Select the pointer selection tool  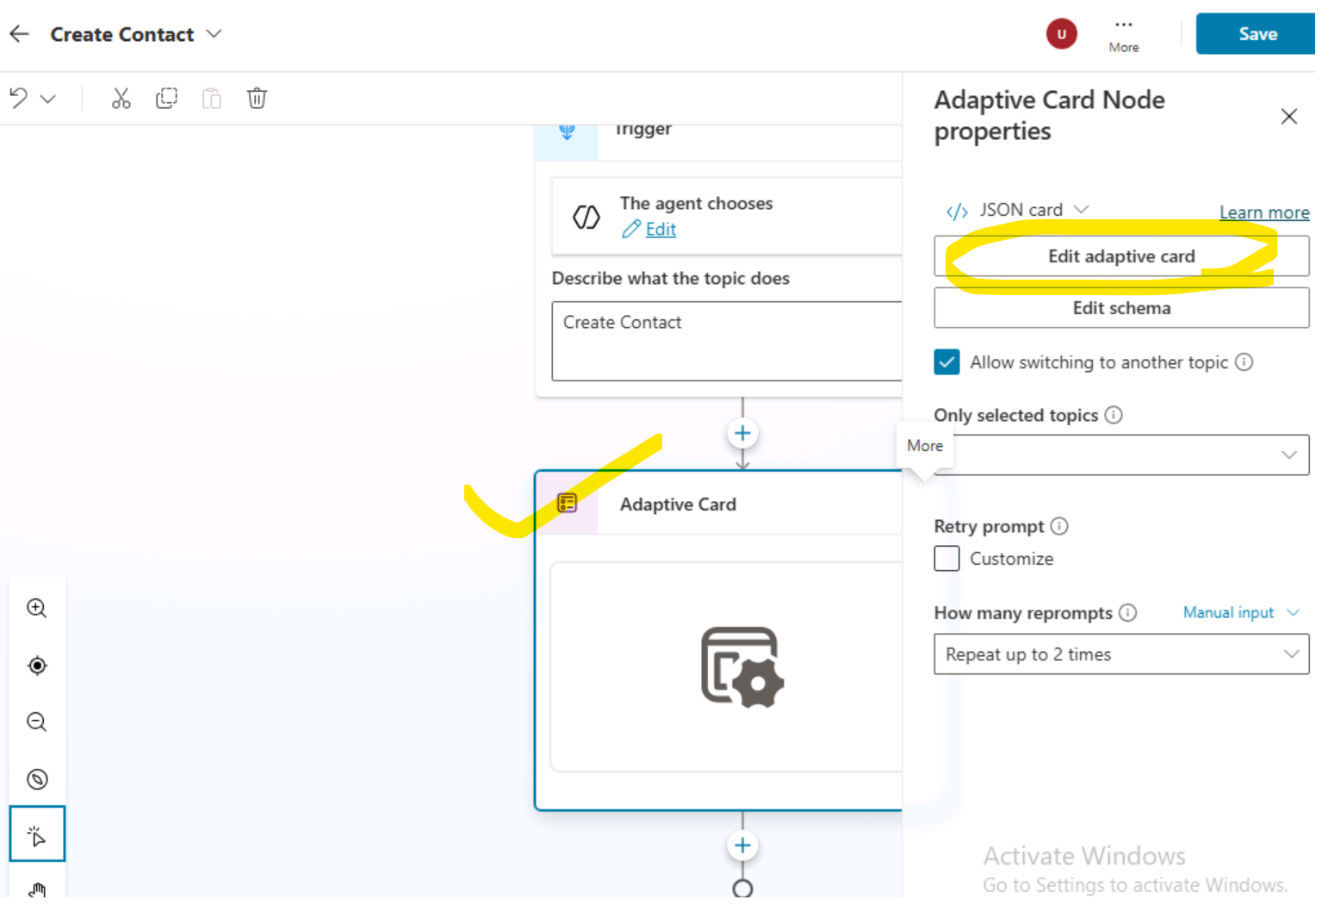pyautogui.click(x=37, y=835)
